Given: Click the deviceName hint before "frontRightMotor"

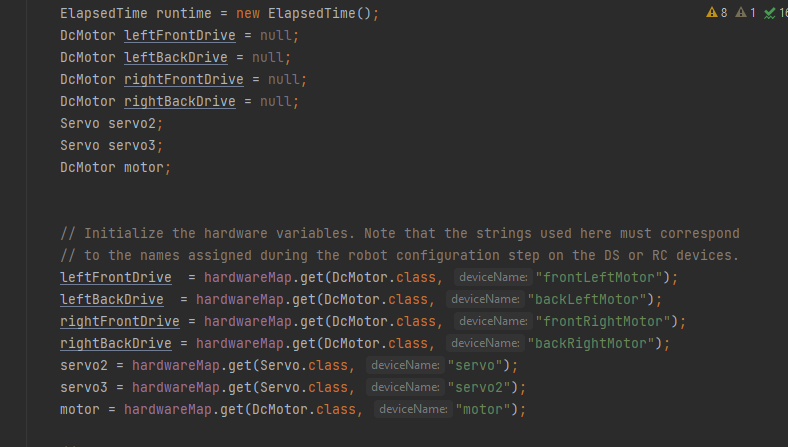Looking at the screenshot, I should pos(491,321).
